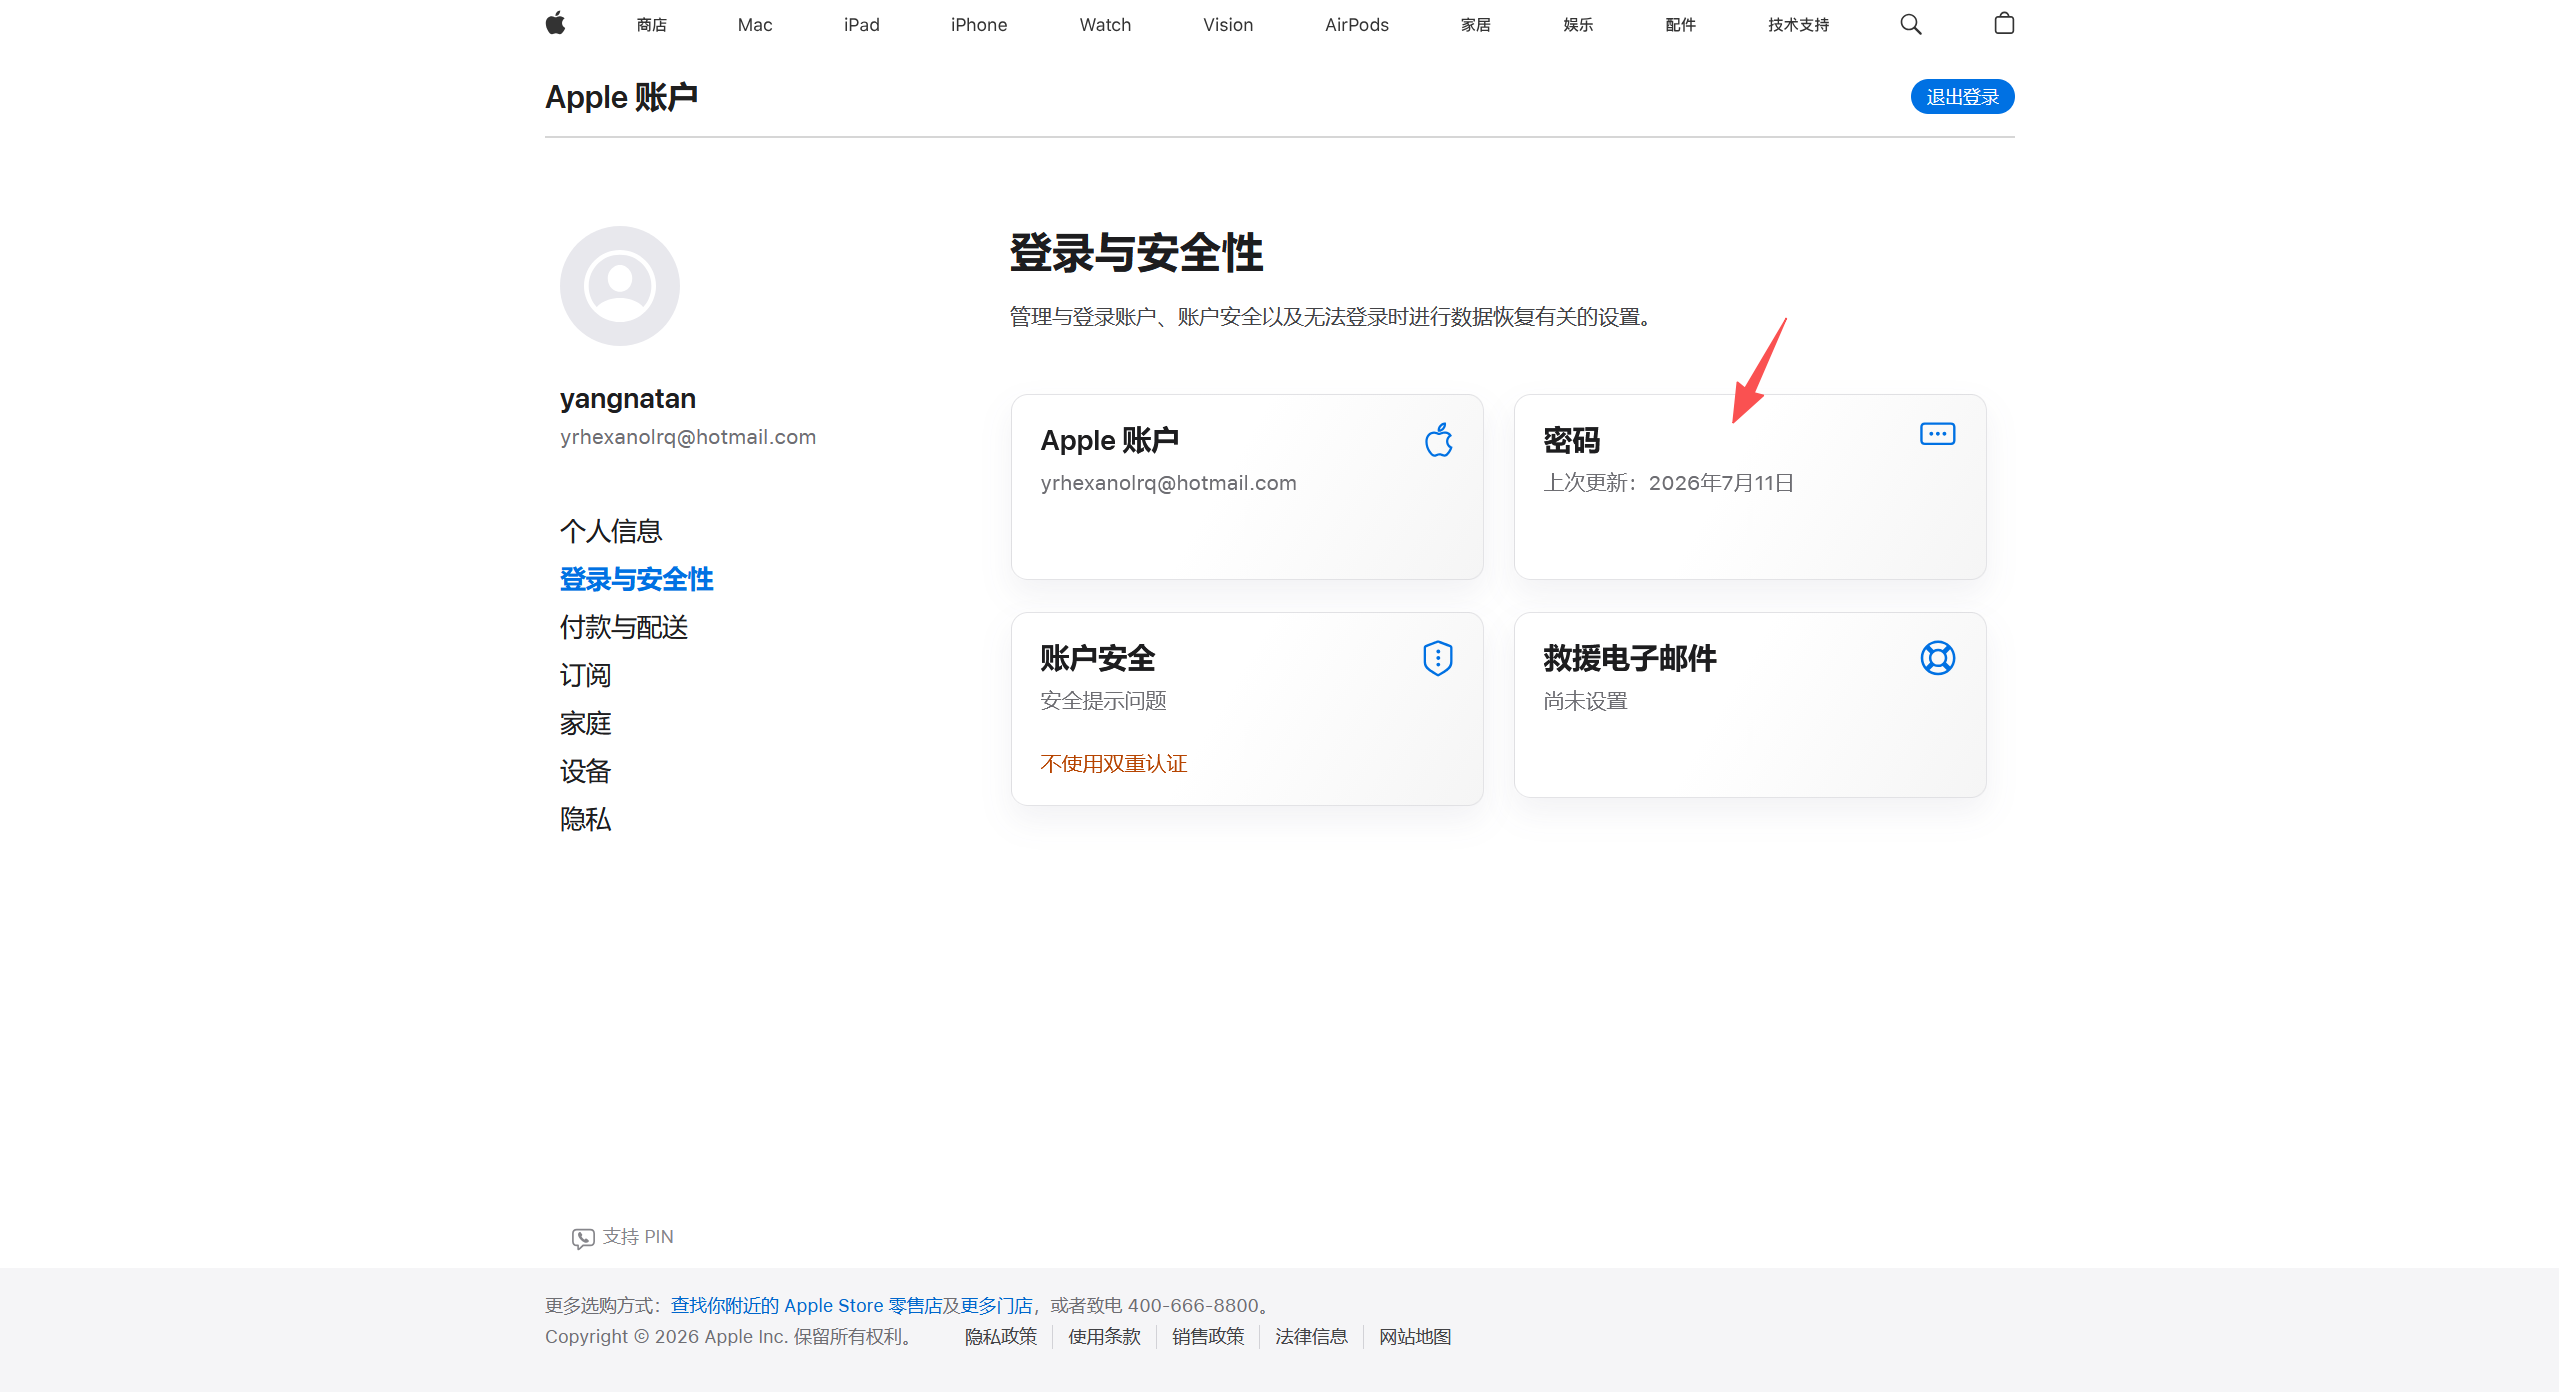This screenshot has height=1392, width=2559.
Task: Click the Apple icon on the Apple 账户 card
Action: 1438,440
